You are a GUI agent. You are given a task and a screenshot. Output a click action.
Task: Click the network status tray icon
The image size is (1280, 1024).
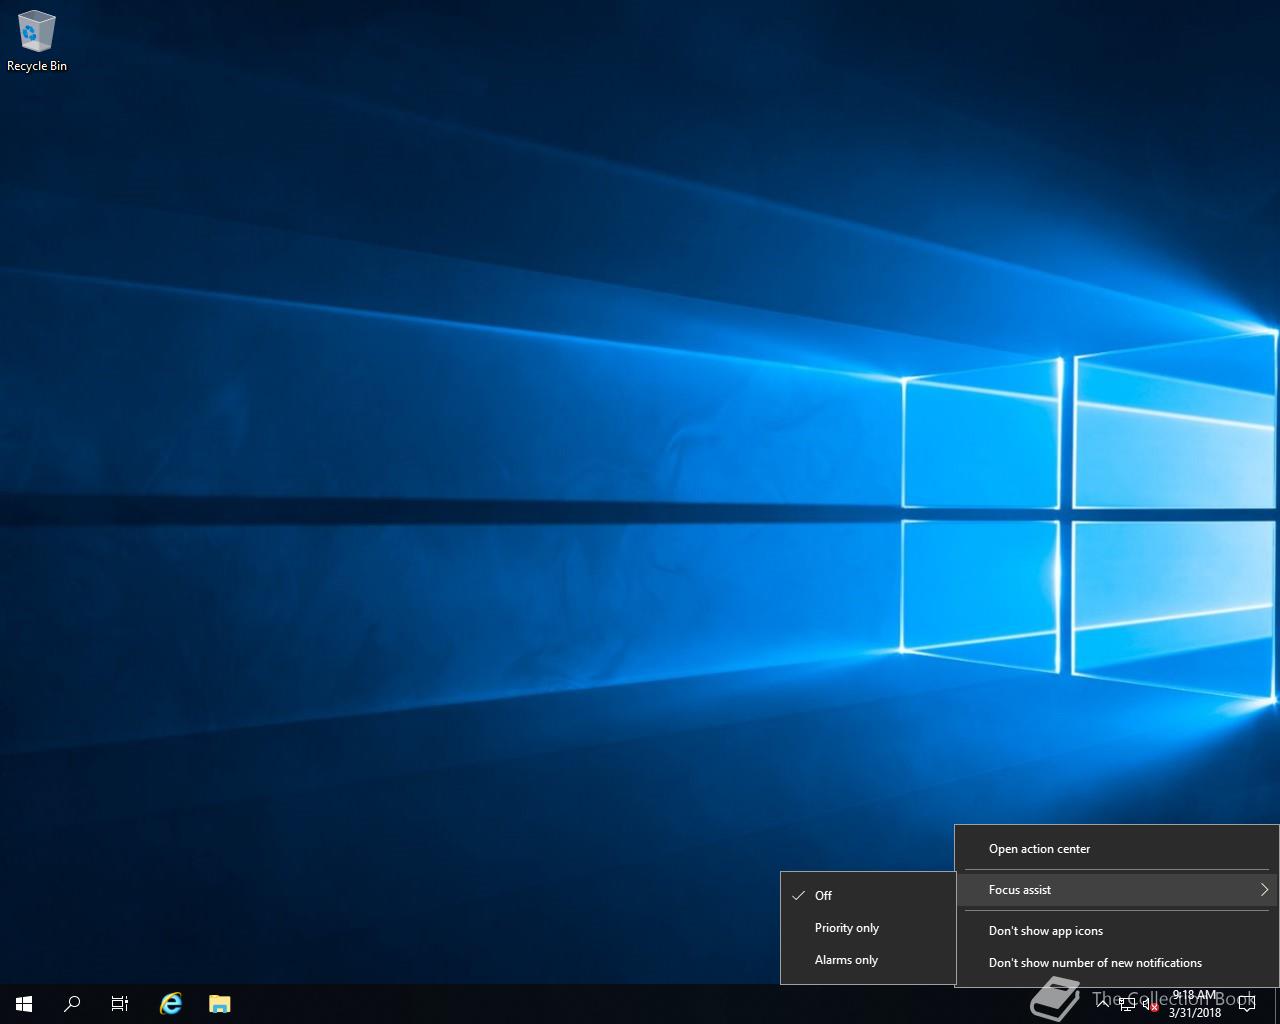tap(1127, 1004)
